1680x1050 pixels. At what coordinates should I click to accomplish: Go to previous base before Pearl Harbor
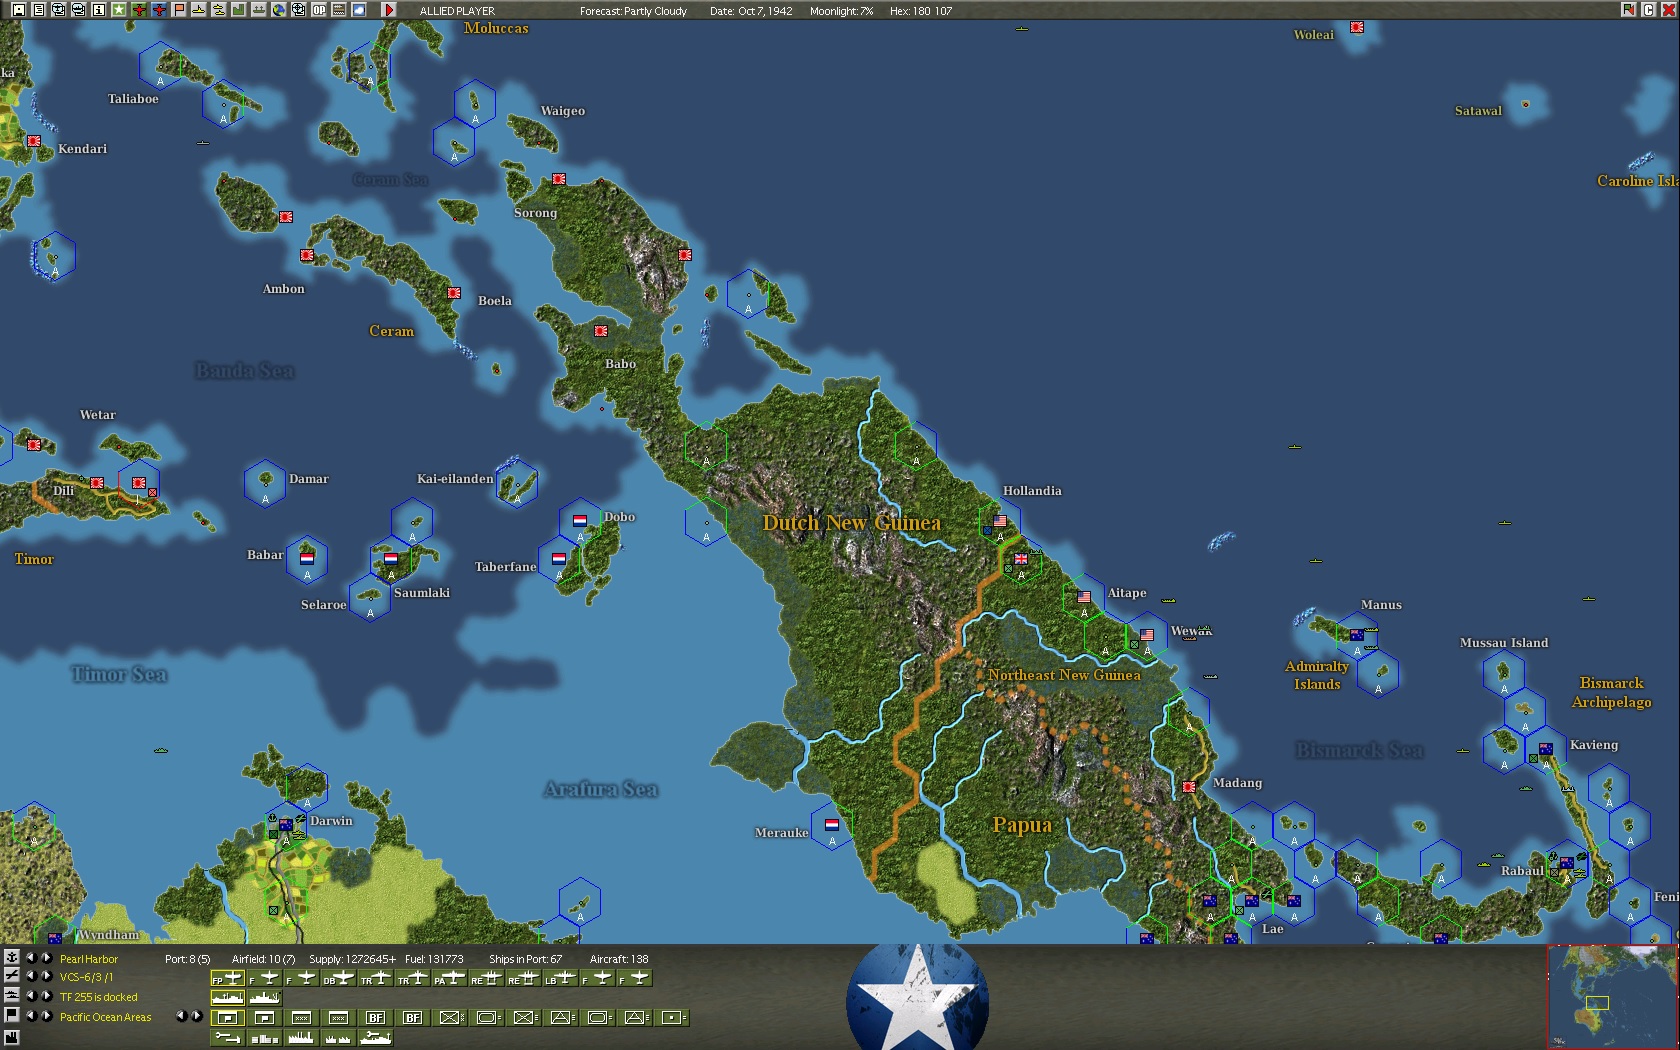pos(31,958)
